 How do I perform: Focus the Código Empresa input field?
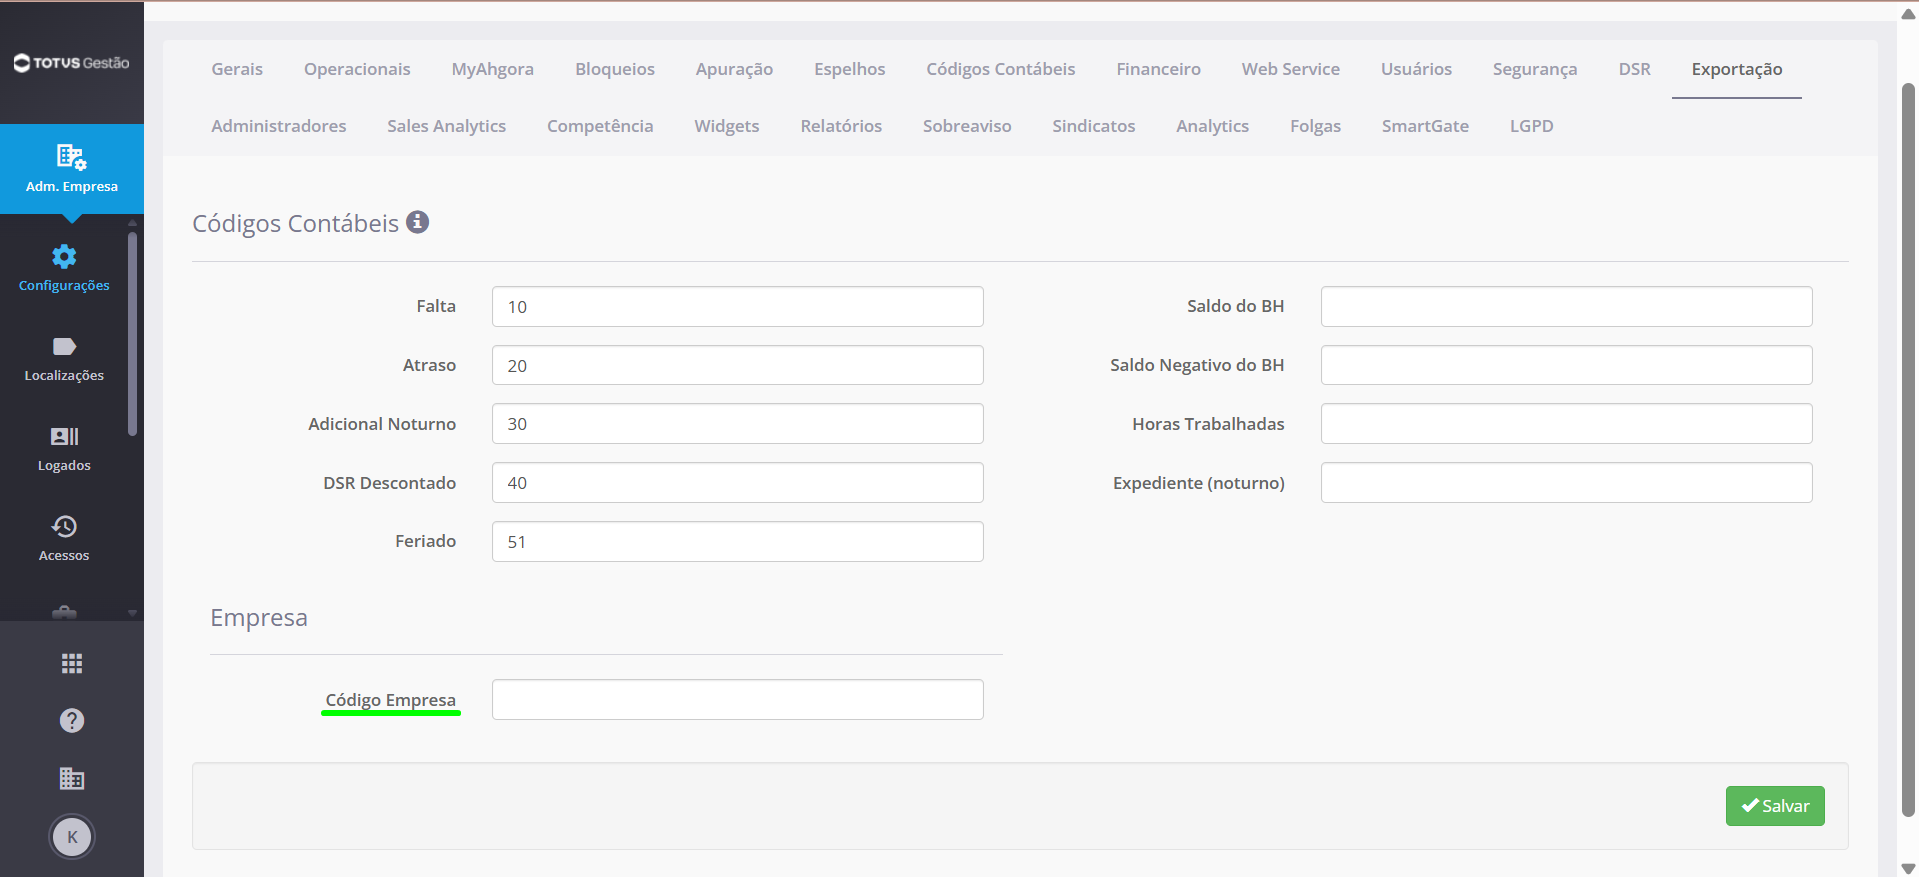click(x=738, y=700)
